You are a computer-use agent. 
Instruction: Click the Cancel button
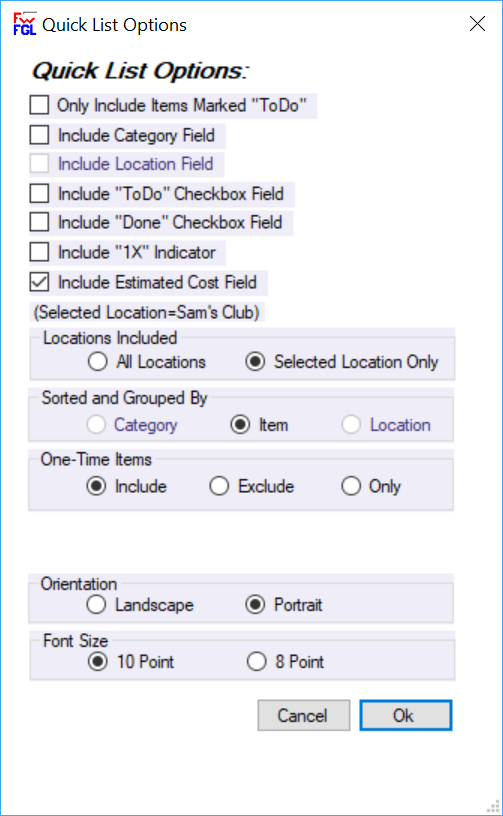coord(304,715)
